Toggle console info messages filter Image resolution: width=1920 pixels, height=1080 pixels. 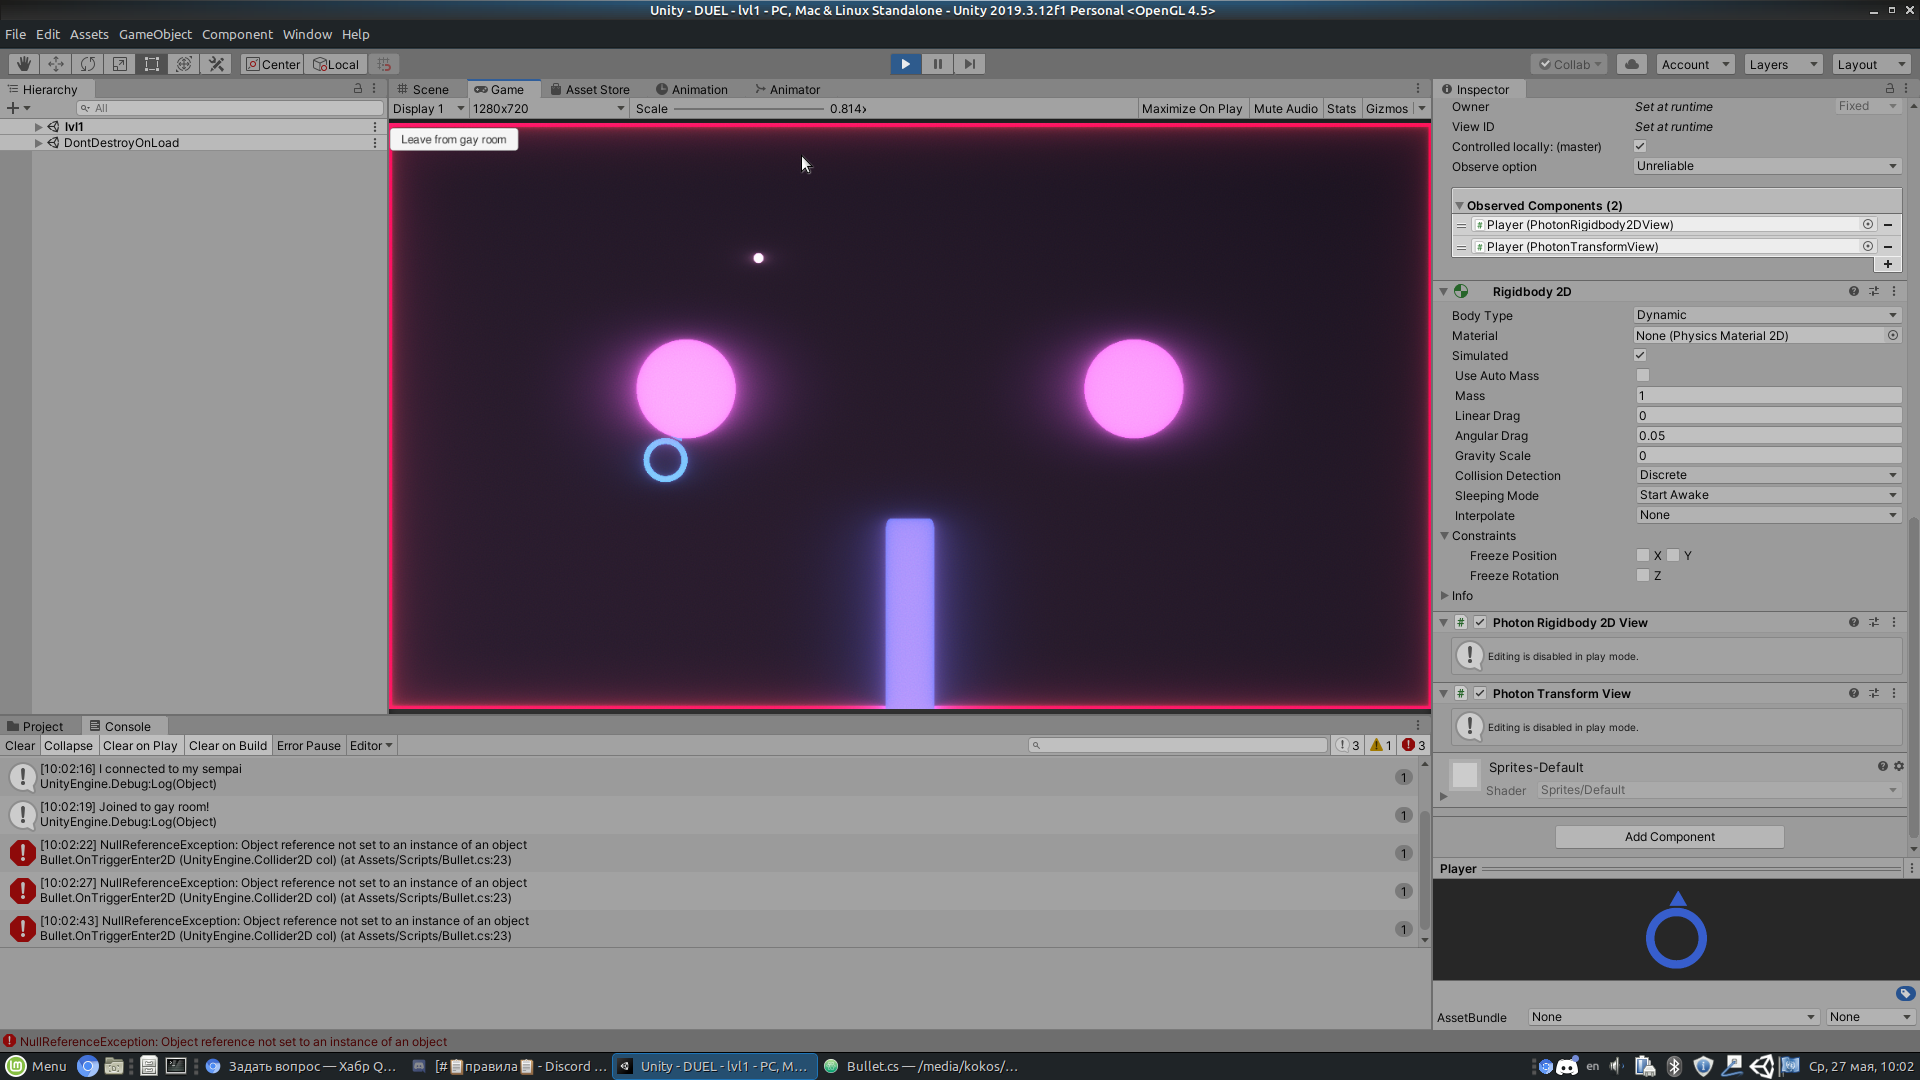(1348, 745)
